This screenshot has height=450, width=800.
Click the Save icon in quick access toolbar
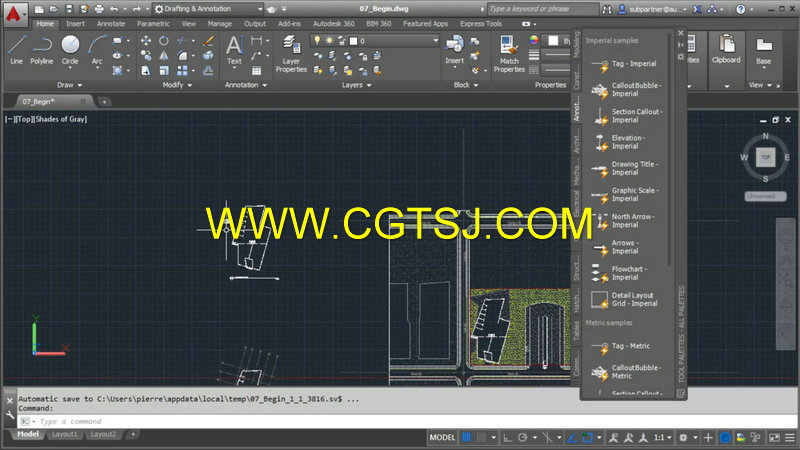click(69, 9)
